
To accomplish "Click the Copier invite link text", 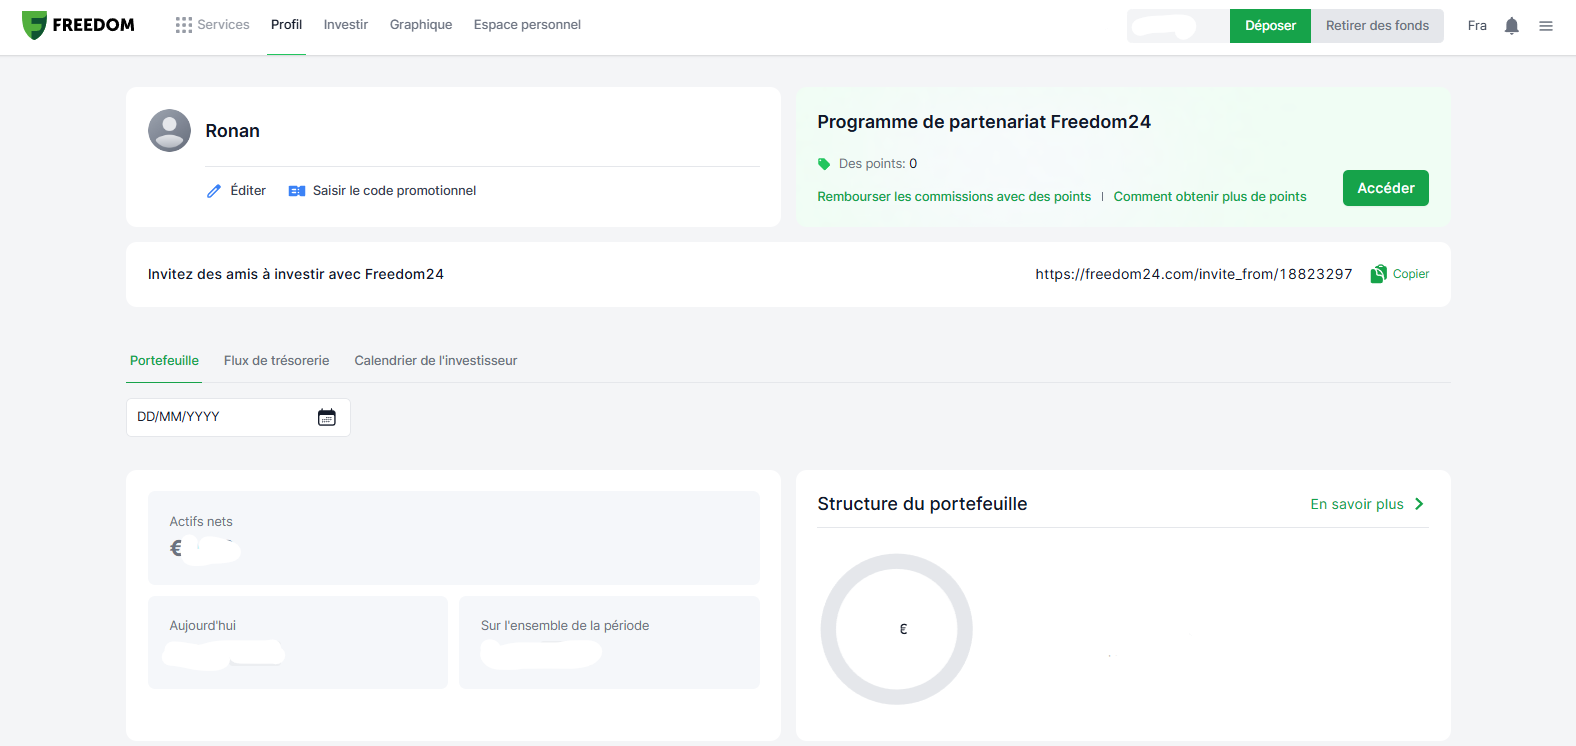I will 1411,274.
